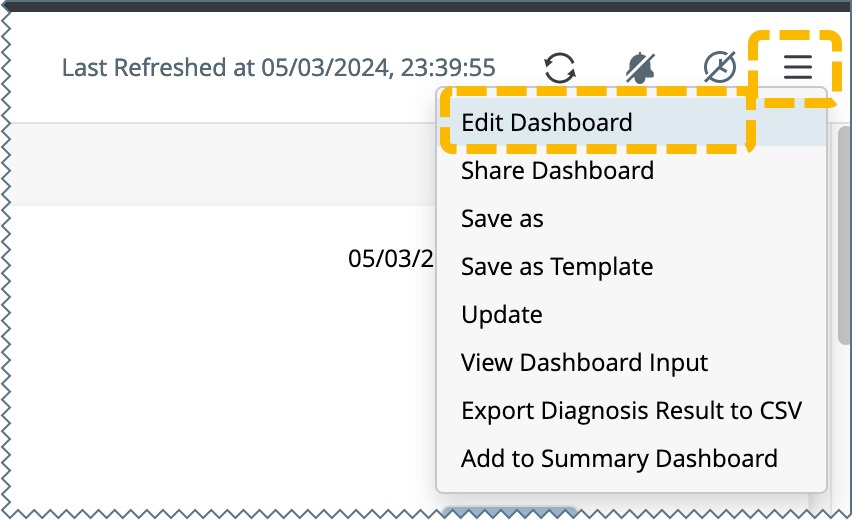Image resolution: width=852 pixels, height=520 pixels.
Task: Toggle the muted notification bell icon
Action: (640, 68)
